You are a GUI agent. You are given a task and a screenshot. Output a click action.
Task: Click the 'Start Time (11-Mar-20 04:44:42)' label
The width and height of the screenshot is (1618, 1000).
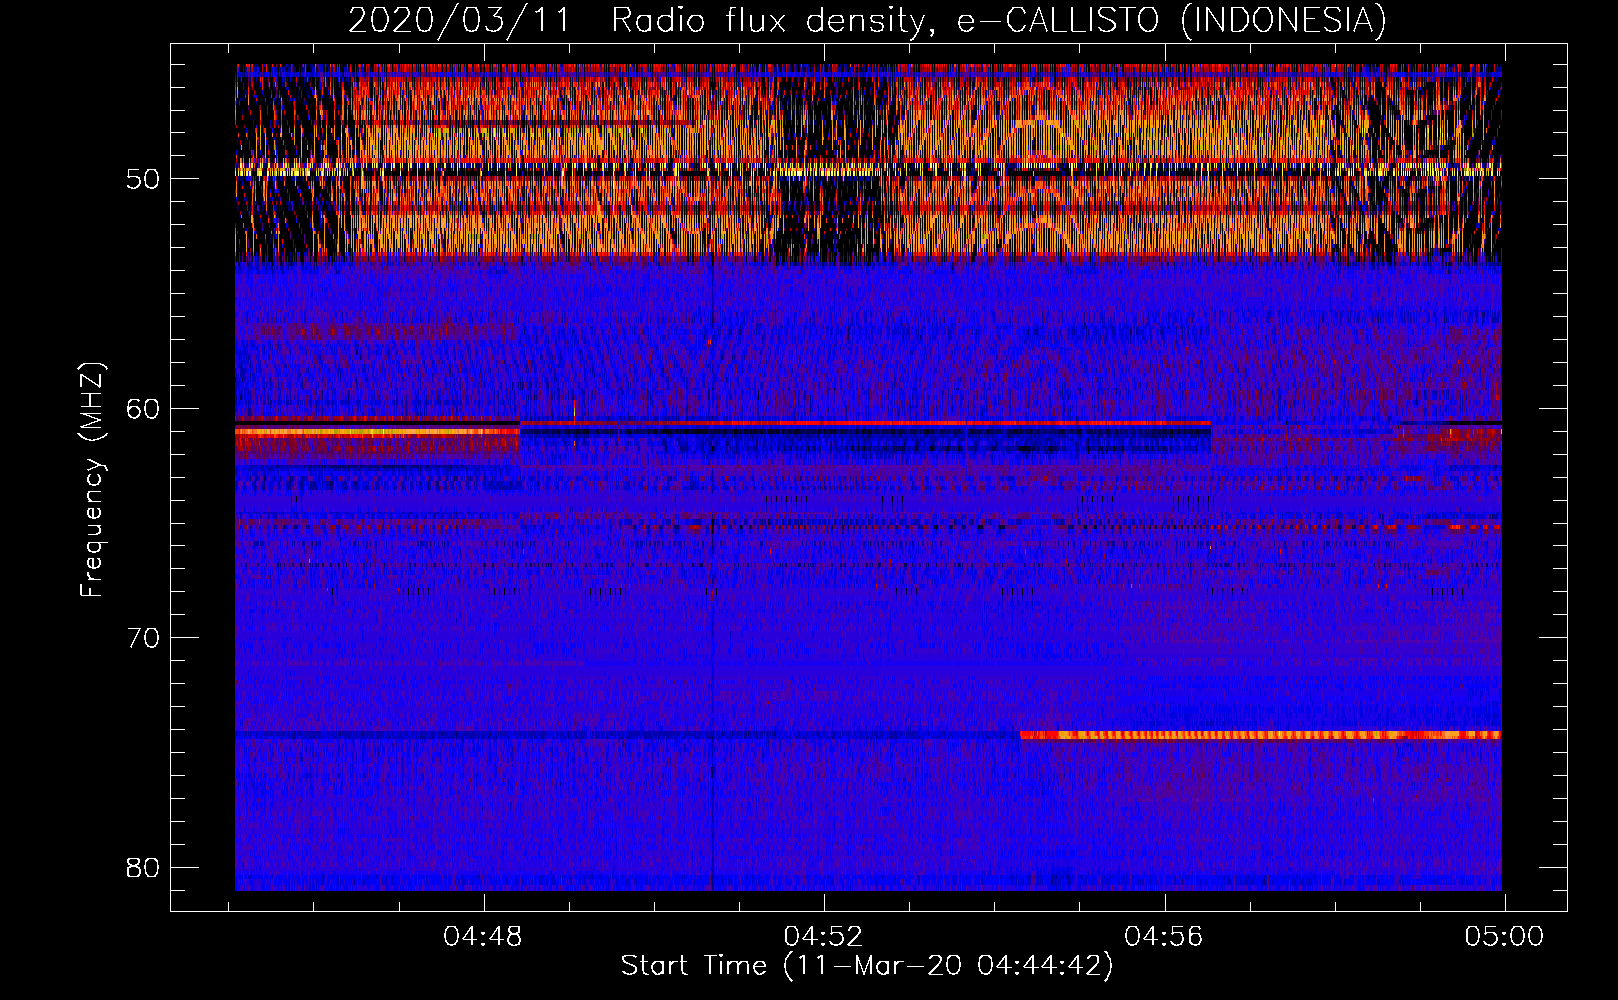click(x=867, y=966)
